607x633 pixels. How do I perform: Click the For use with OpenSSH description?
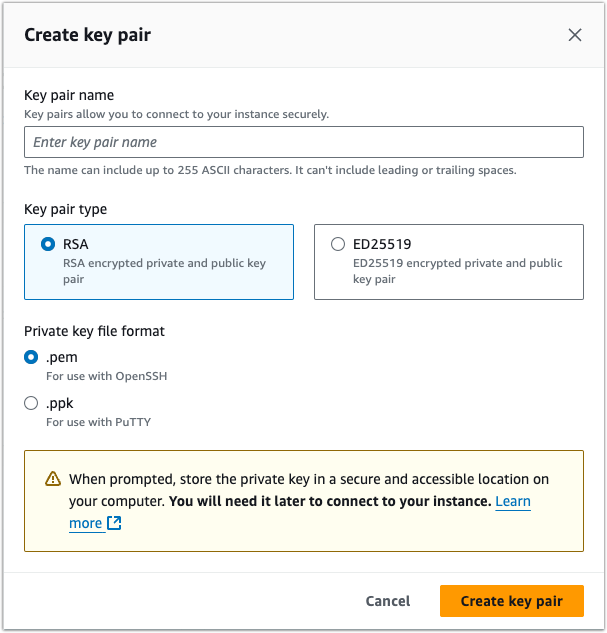point(104,376)
